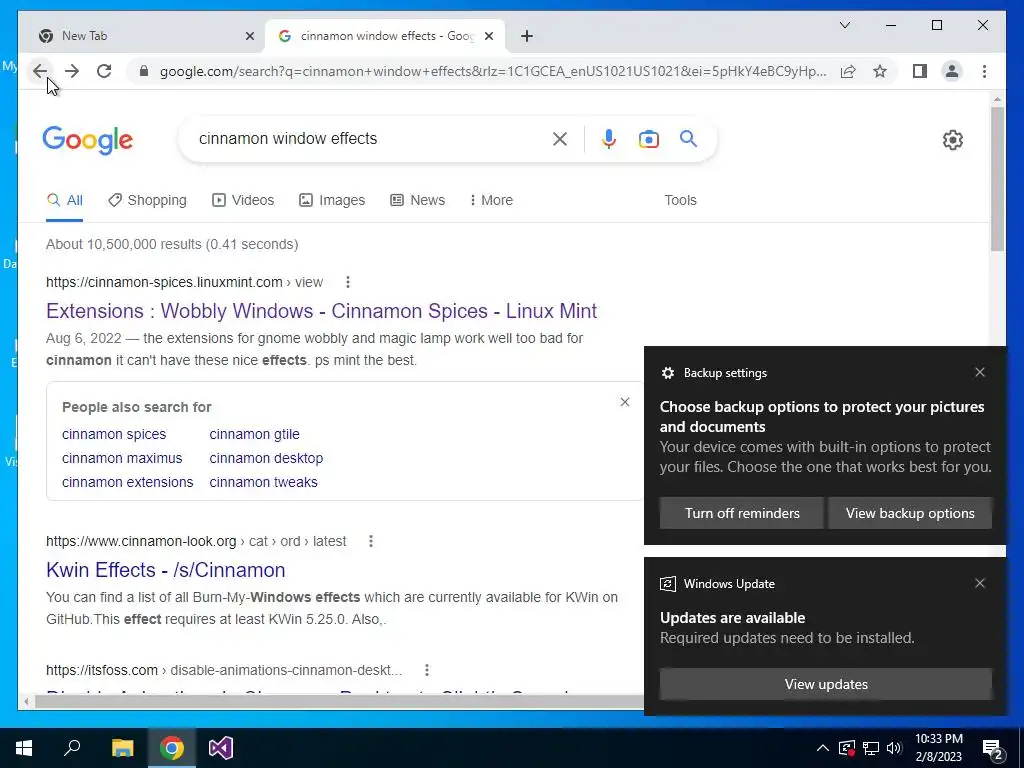Go forward with the browser forward arrow
This screenshot has width=1024, height=768.
pyautogui.click(x=72, y=71)
